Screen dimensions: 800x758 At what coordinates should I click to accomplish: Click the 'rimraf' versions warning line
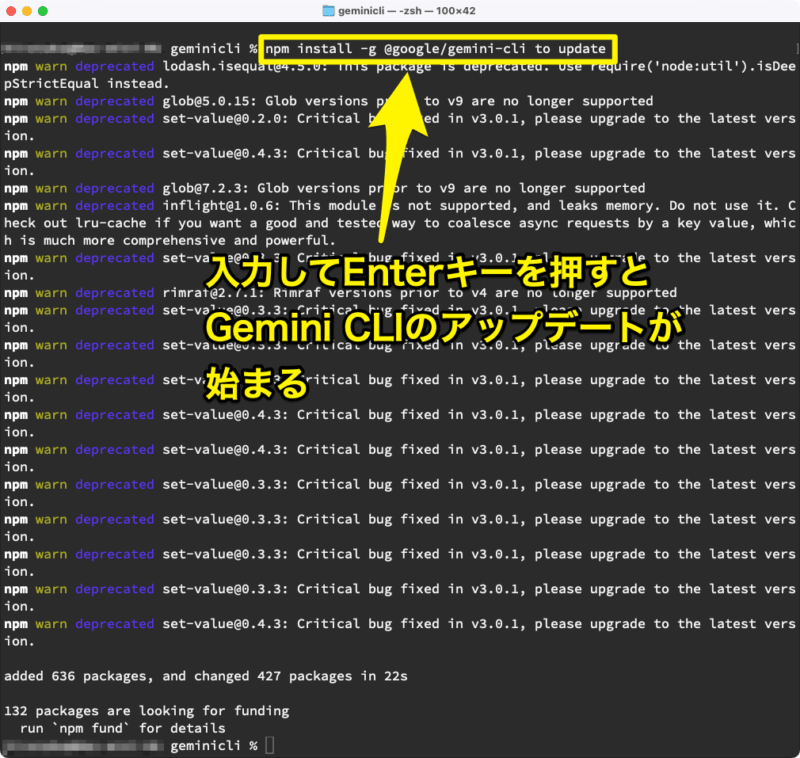coord(340,293)
